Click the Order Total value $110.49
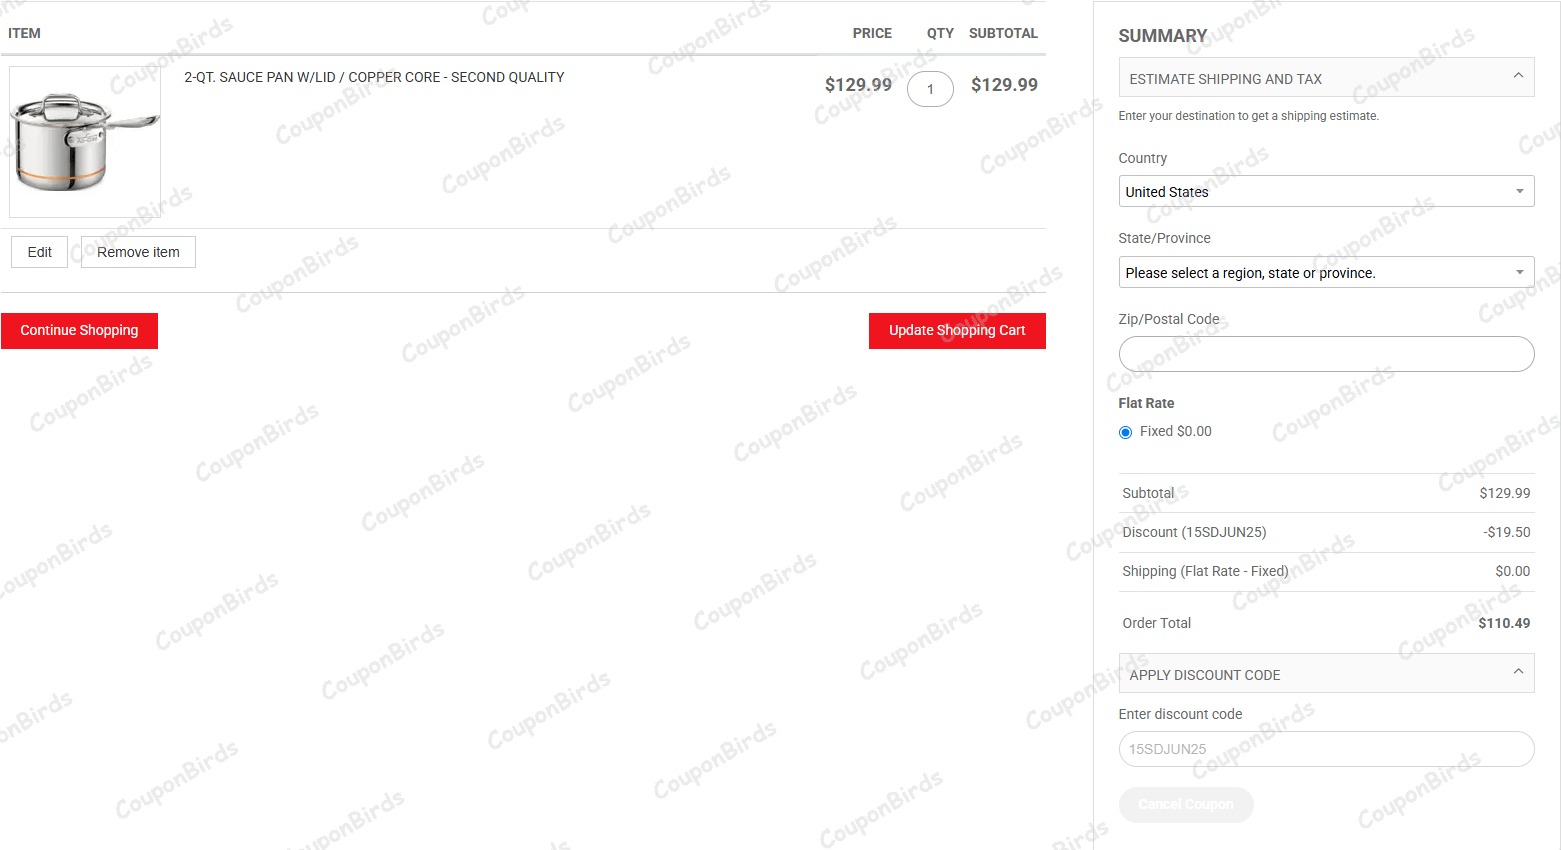 1504,623
